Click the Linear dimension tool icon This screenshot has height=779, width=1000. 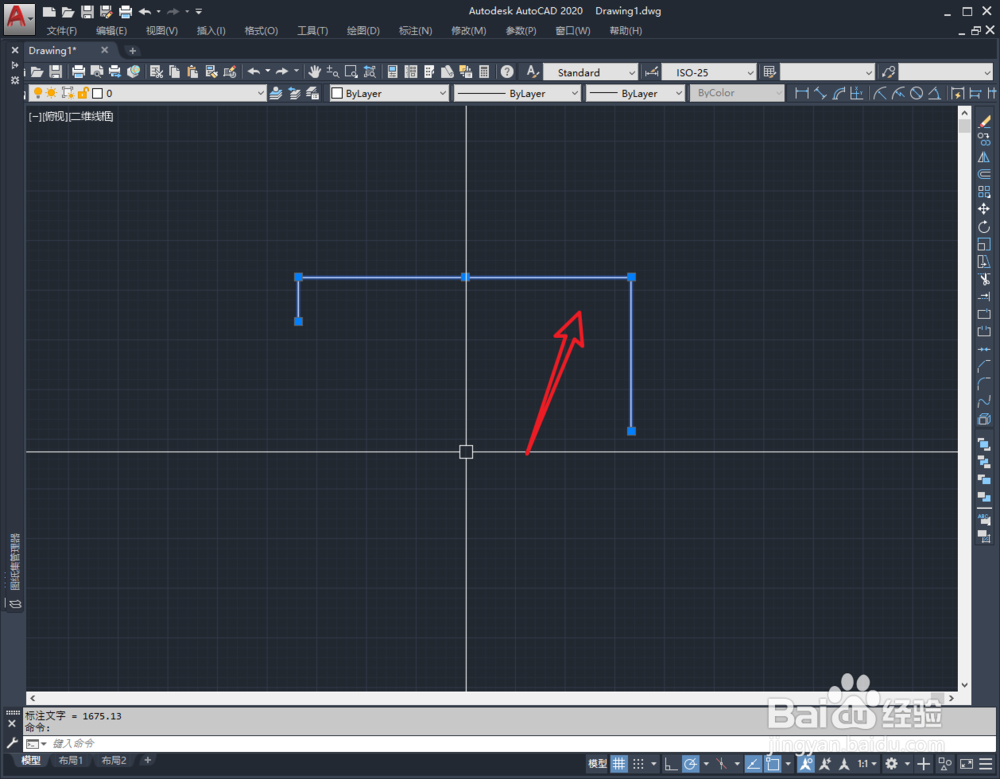tap(802, 93)
